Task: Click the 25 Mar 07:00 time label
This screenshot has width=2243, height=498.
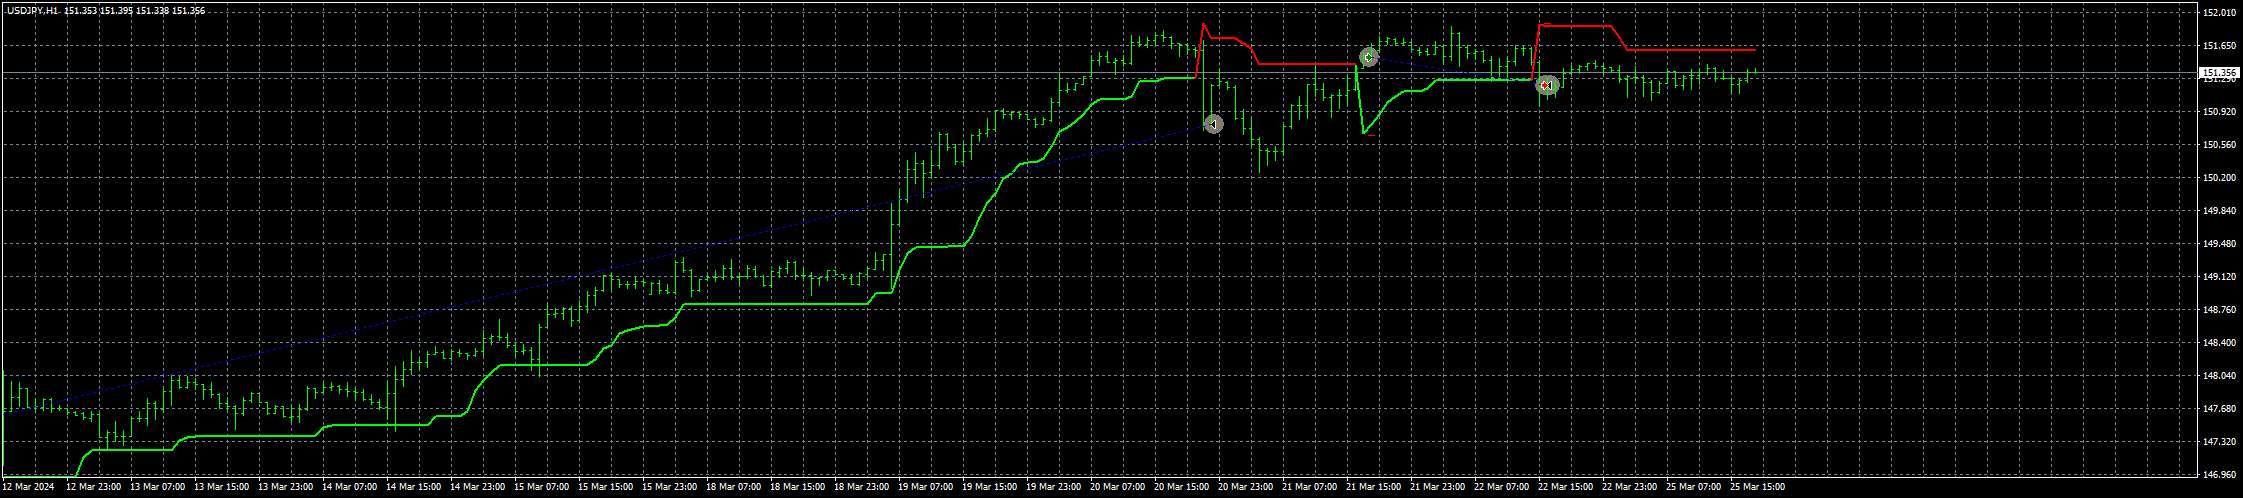Action: (x=1694, y=487)
